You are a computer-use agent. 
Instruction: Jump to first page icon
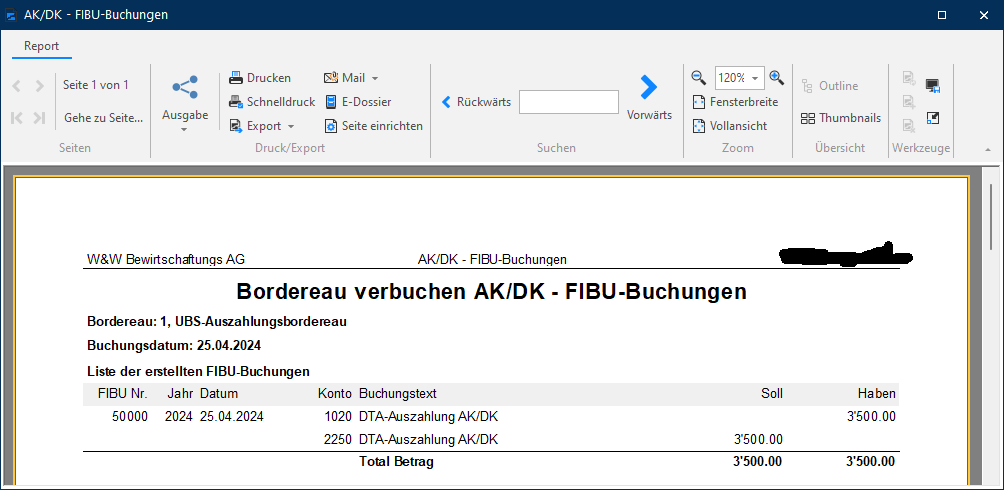(x=17, y=118)
